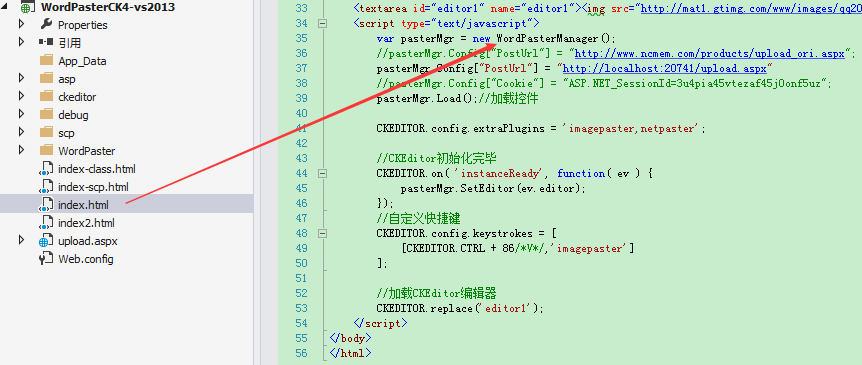The height and width of the screenshot is (365, 862).
Task: Select Web.config in Solution Explorer
Action: click(x=86, y=259)
